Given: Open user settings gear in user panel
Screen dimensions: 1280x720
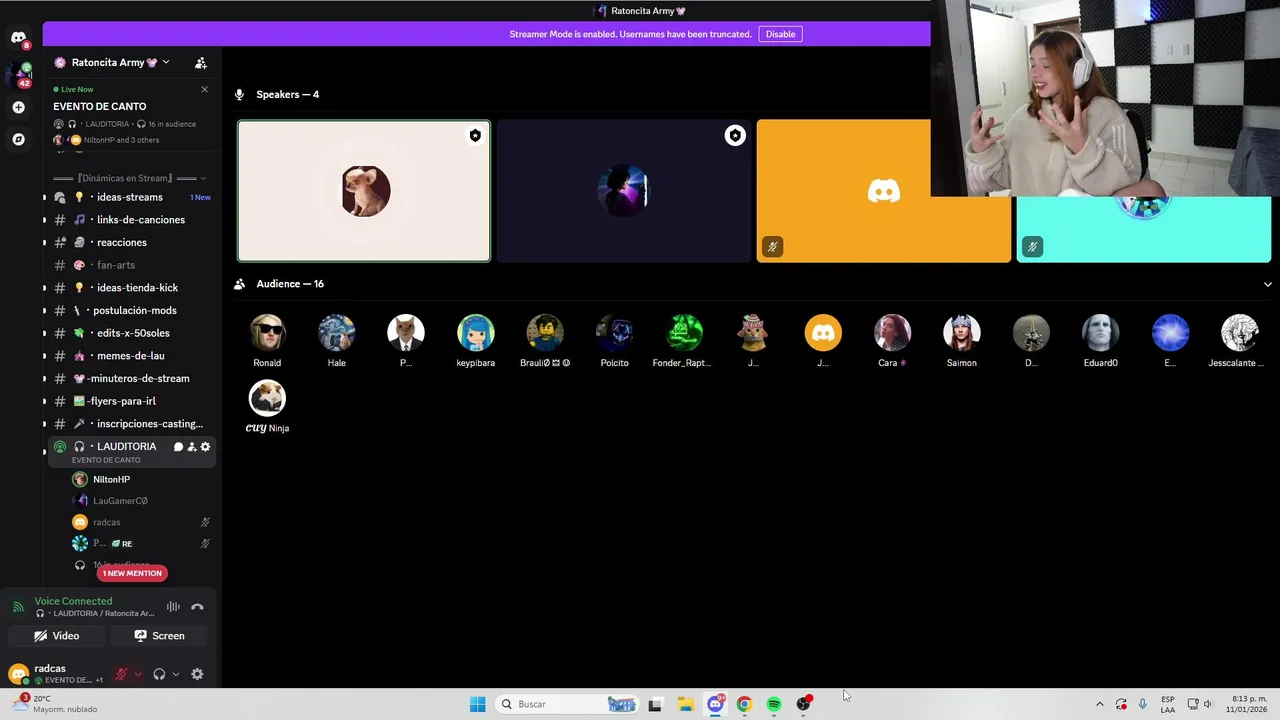Looking at the screenshot, I should click(x=197, y=674).
